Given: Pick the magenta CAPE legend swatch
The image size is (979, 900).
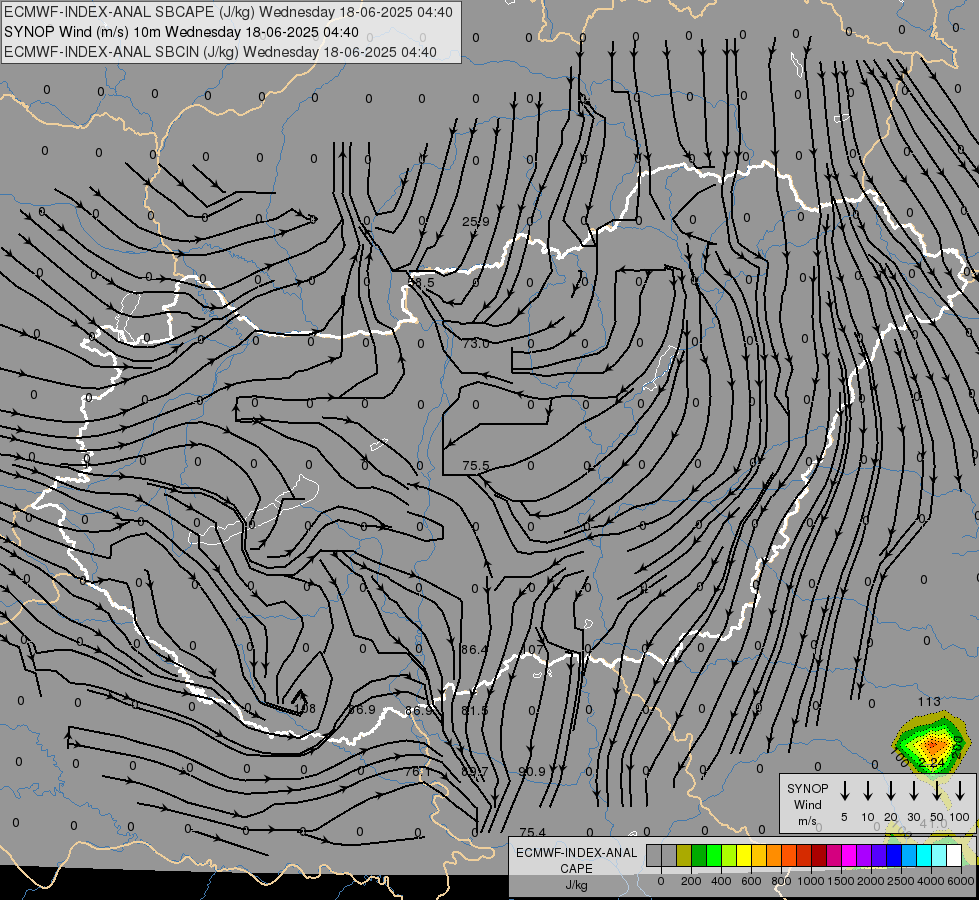Looking at the screenshot, I should tap(849, 855).
